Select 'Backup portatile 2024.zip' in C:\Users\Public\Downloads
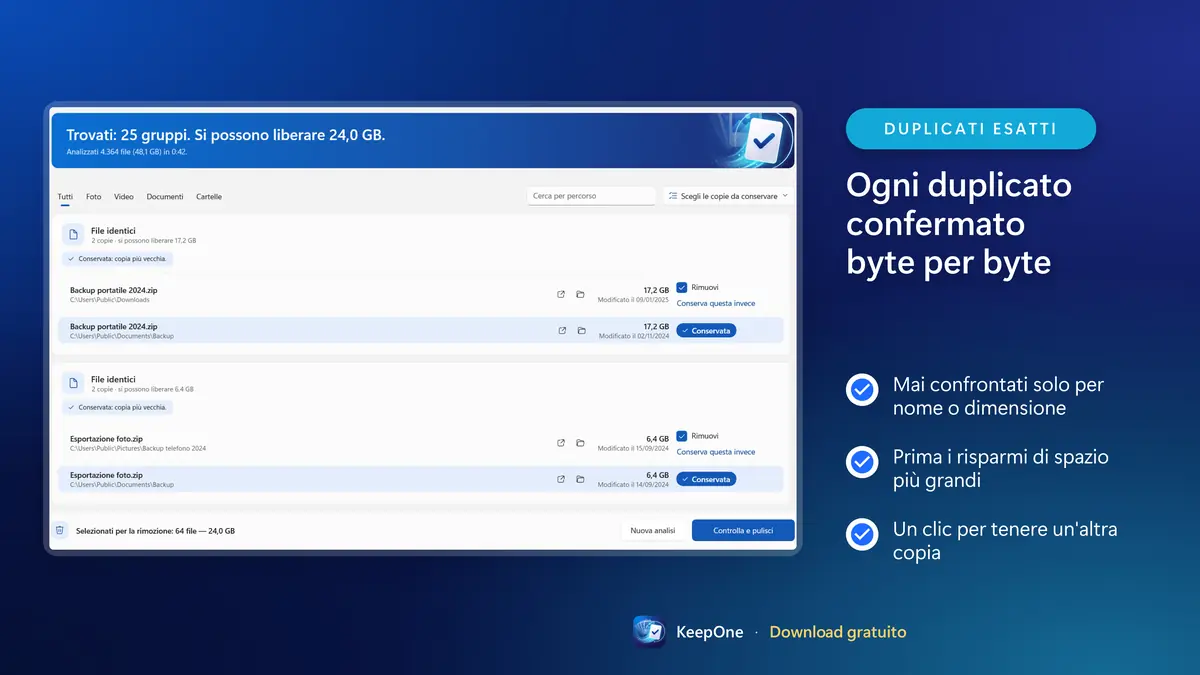This screenshot has height=675, width=1200. (x=114, y=290)
